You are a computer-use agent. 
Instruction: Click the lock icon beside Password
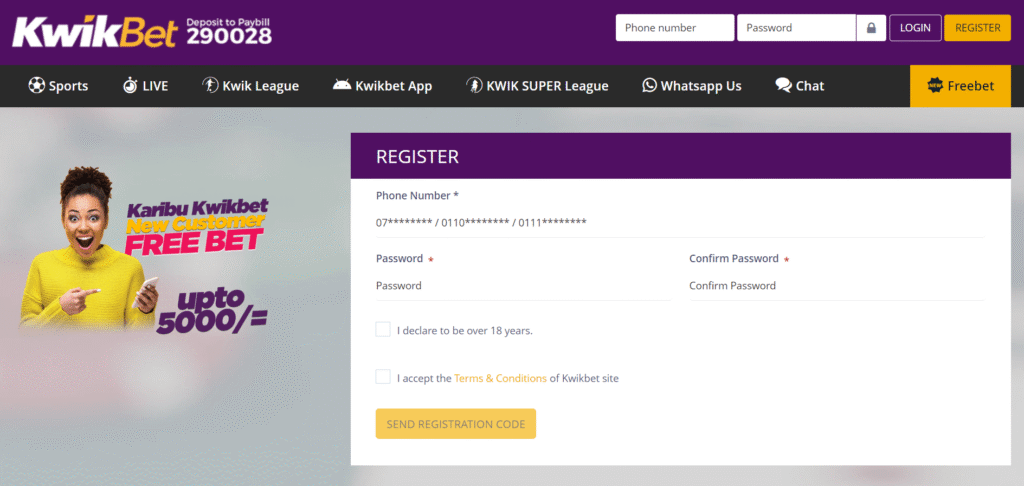click(x=871, y=28)
